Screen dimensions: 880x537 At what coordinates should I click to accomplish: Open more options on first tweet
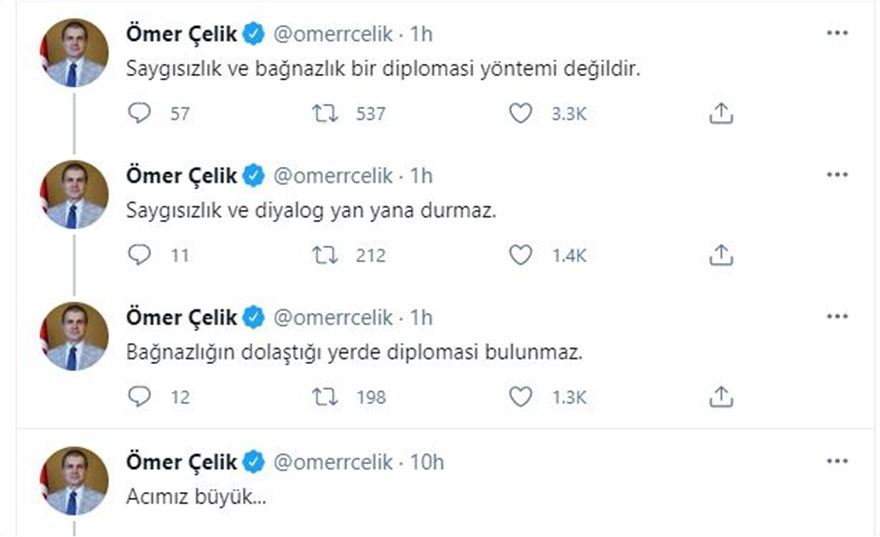837,33
